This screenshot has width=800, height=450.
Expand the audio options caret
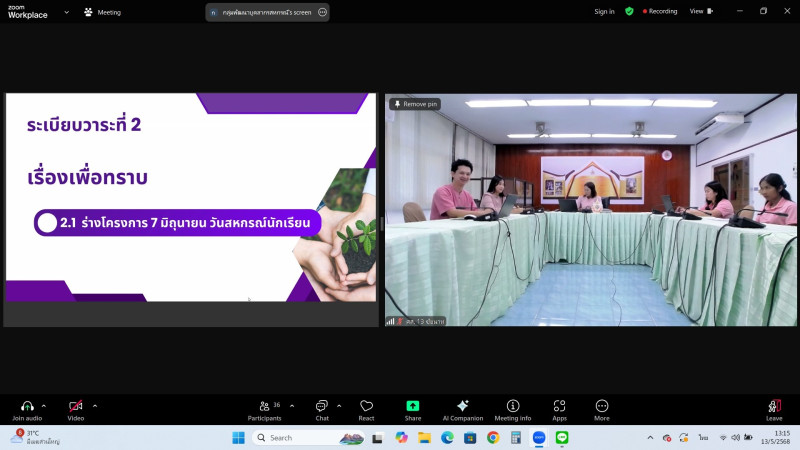click(44, 406)
